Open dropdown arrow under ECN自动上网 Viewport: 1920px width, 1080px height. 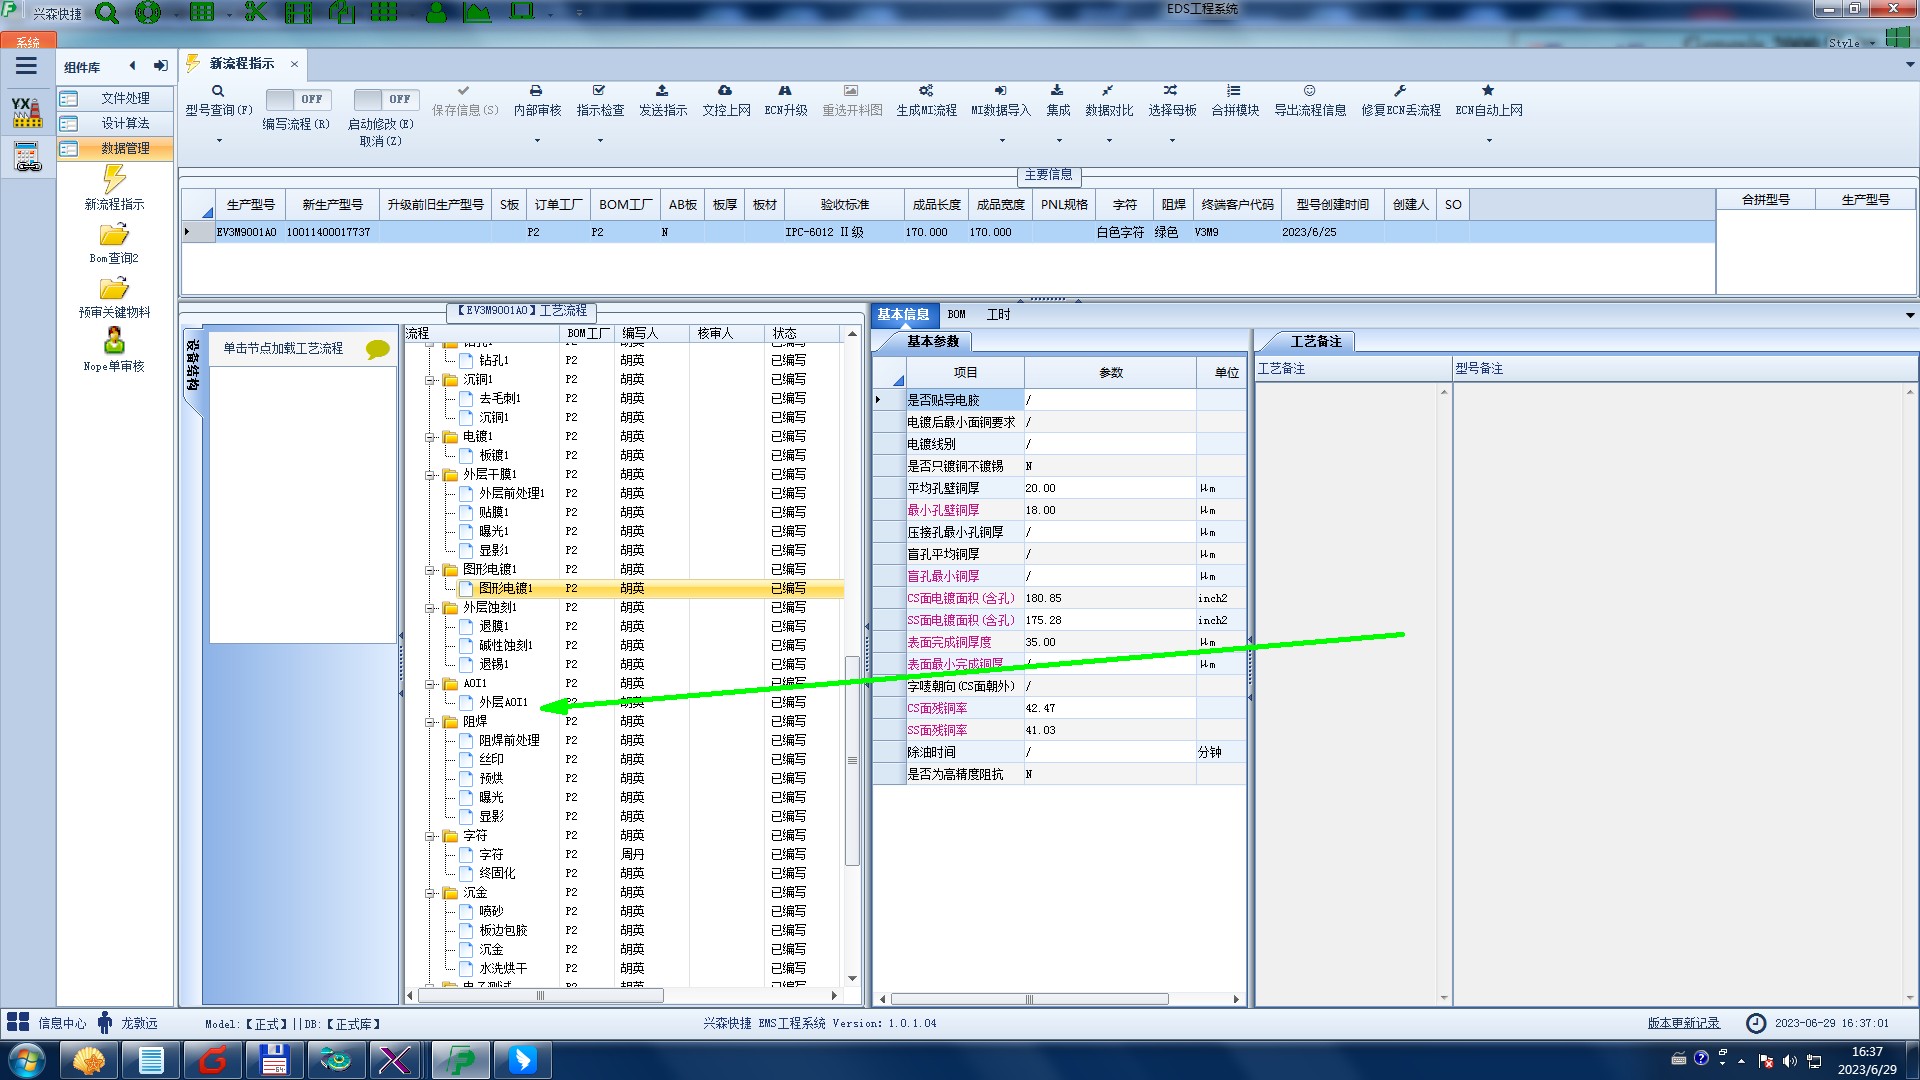pos(1489,140)
